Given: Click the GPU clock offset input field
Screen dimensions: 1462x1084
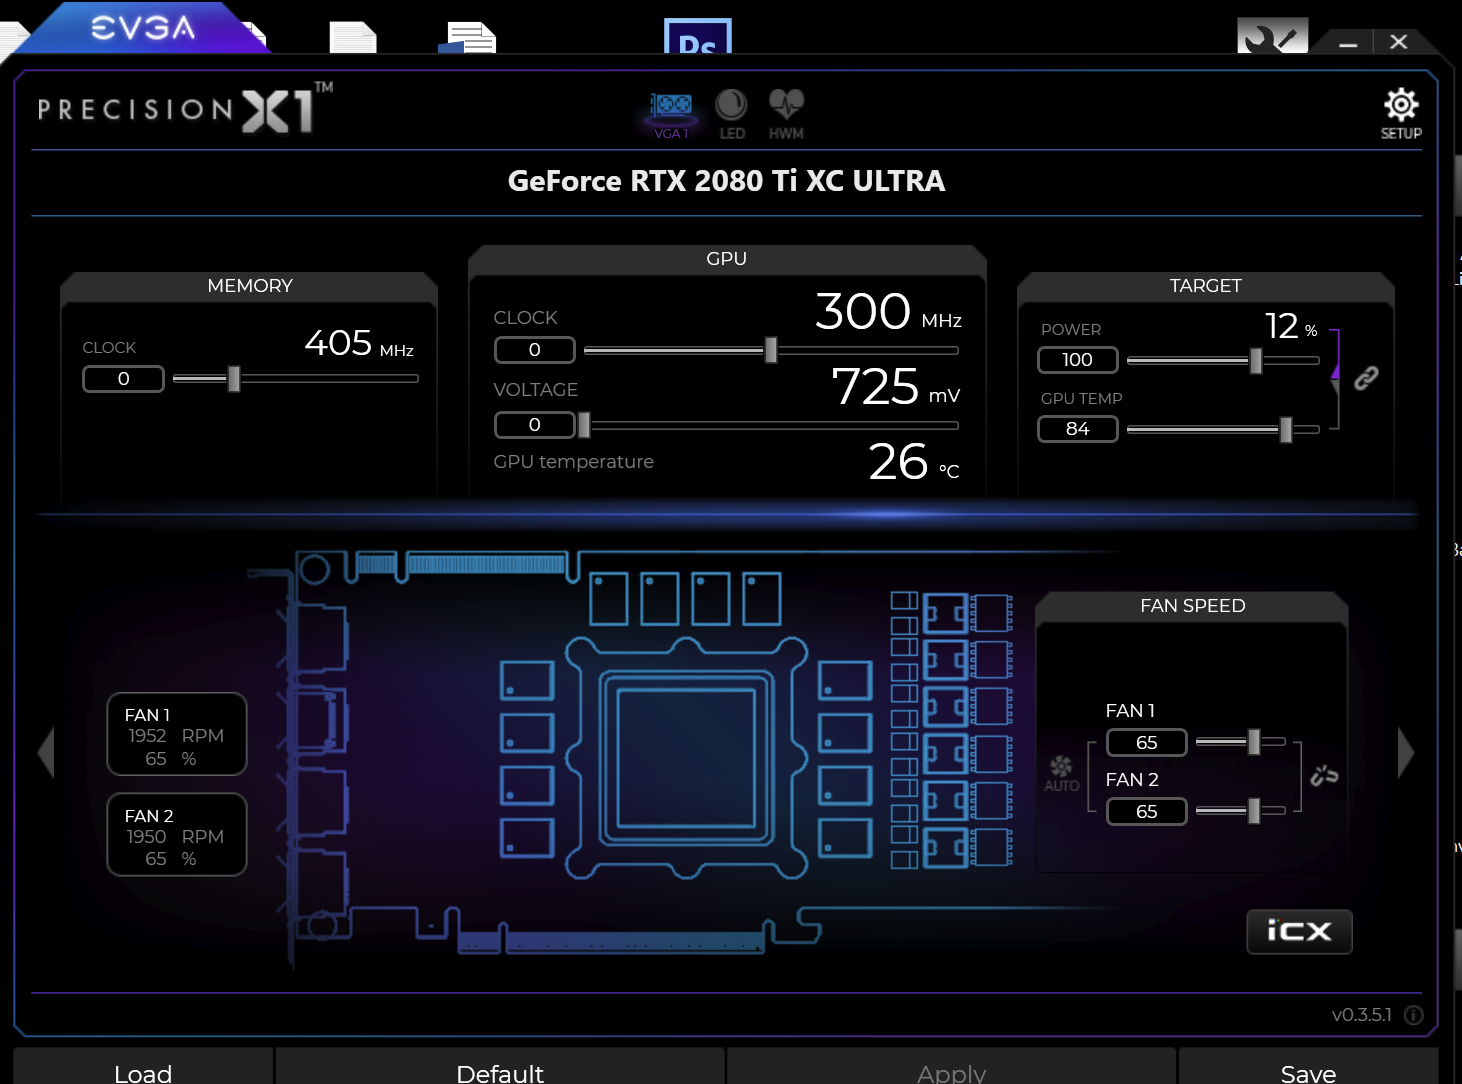Looking at the screenshot, I should coord(535,350).
